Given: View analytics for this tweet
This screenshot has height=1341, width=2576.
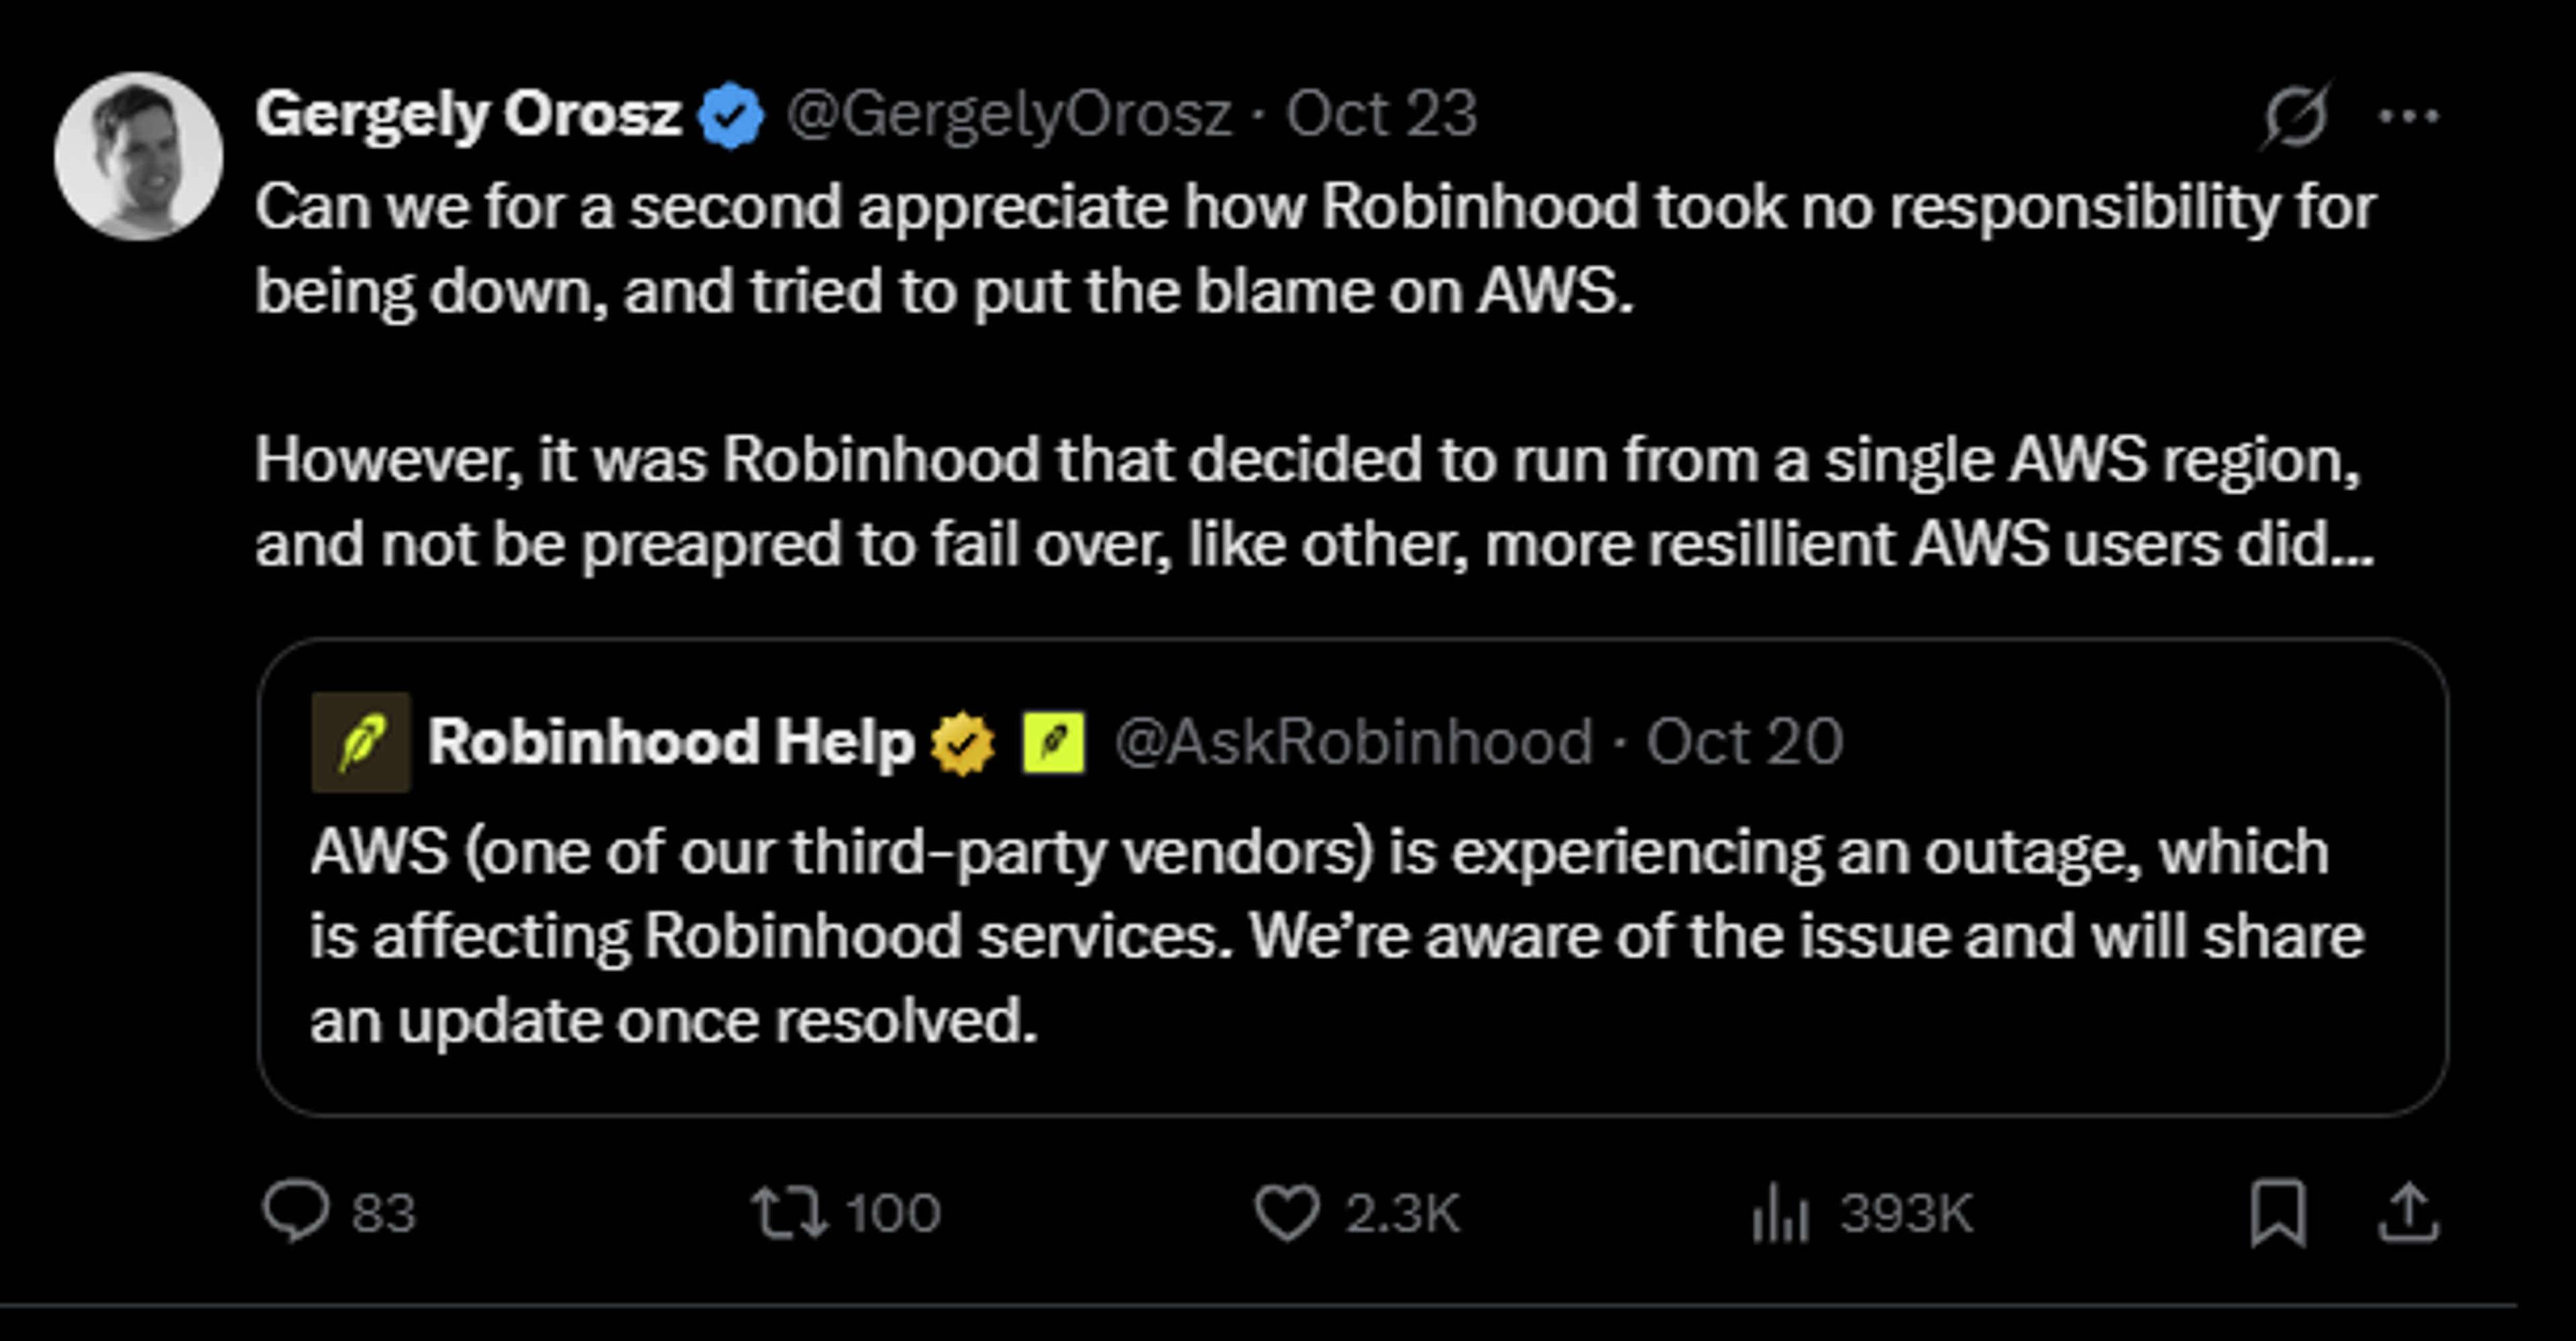Looking at the screenshot, I should click(x=1781, y=1213).
